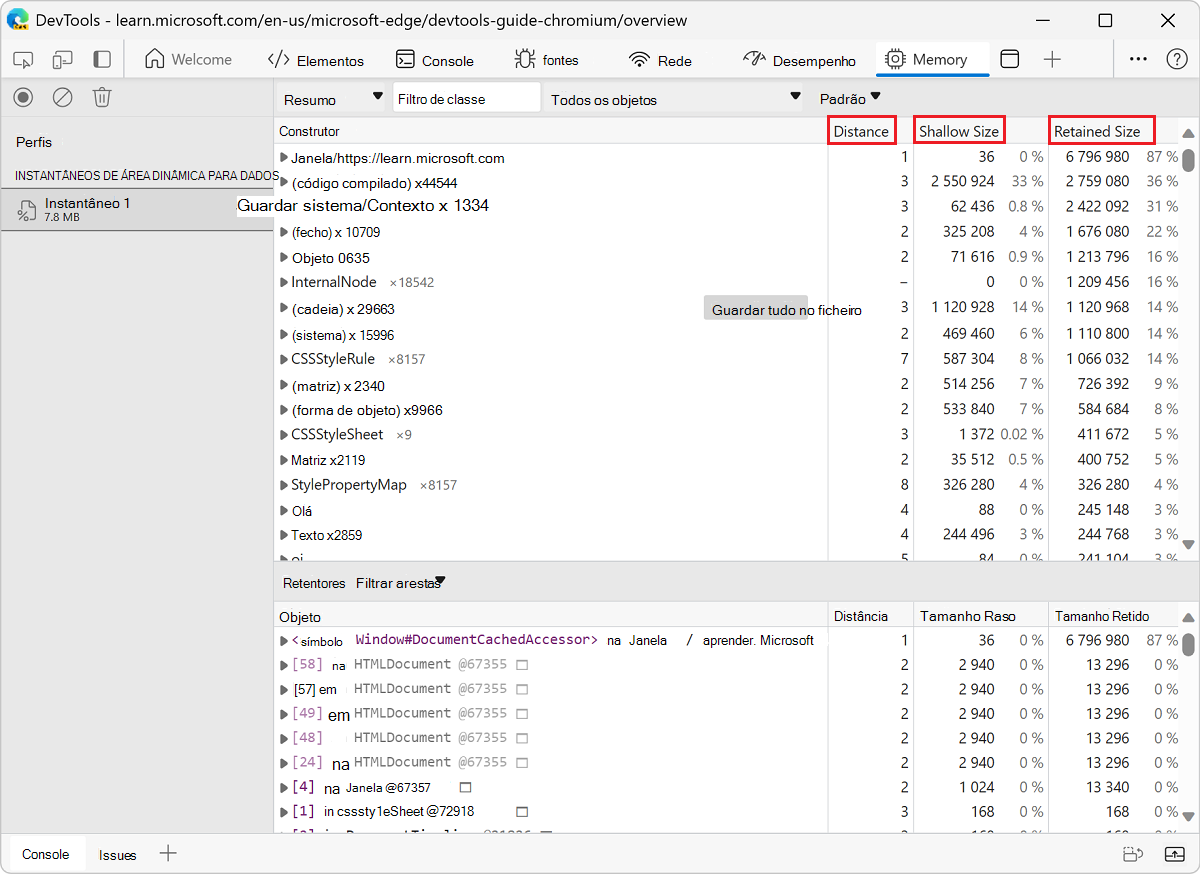Select the Instantâneo 1 snapshot profile
This screenshot has height=874, width=1200.
87,209
